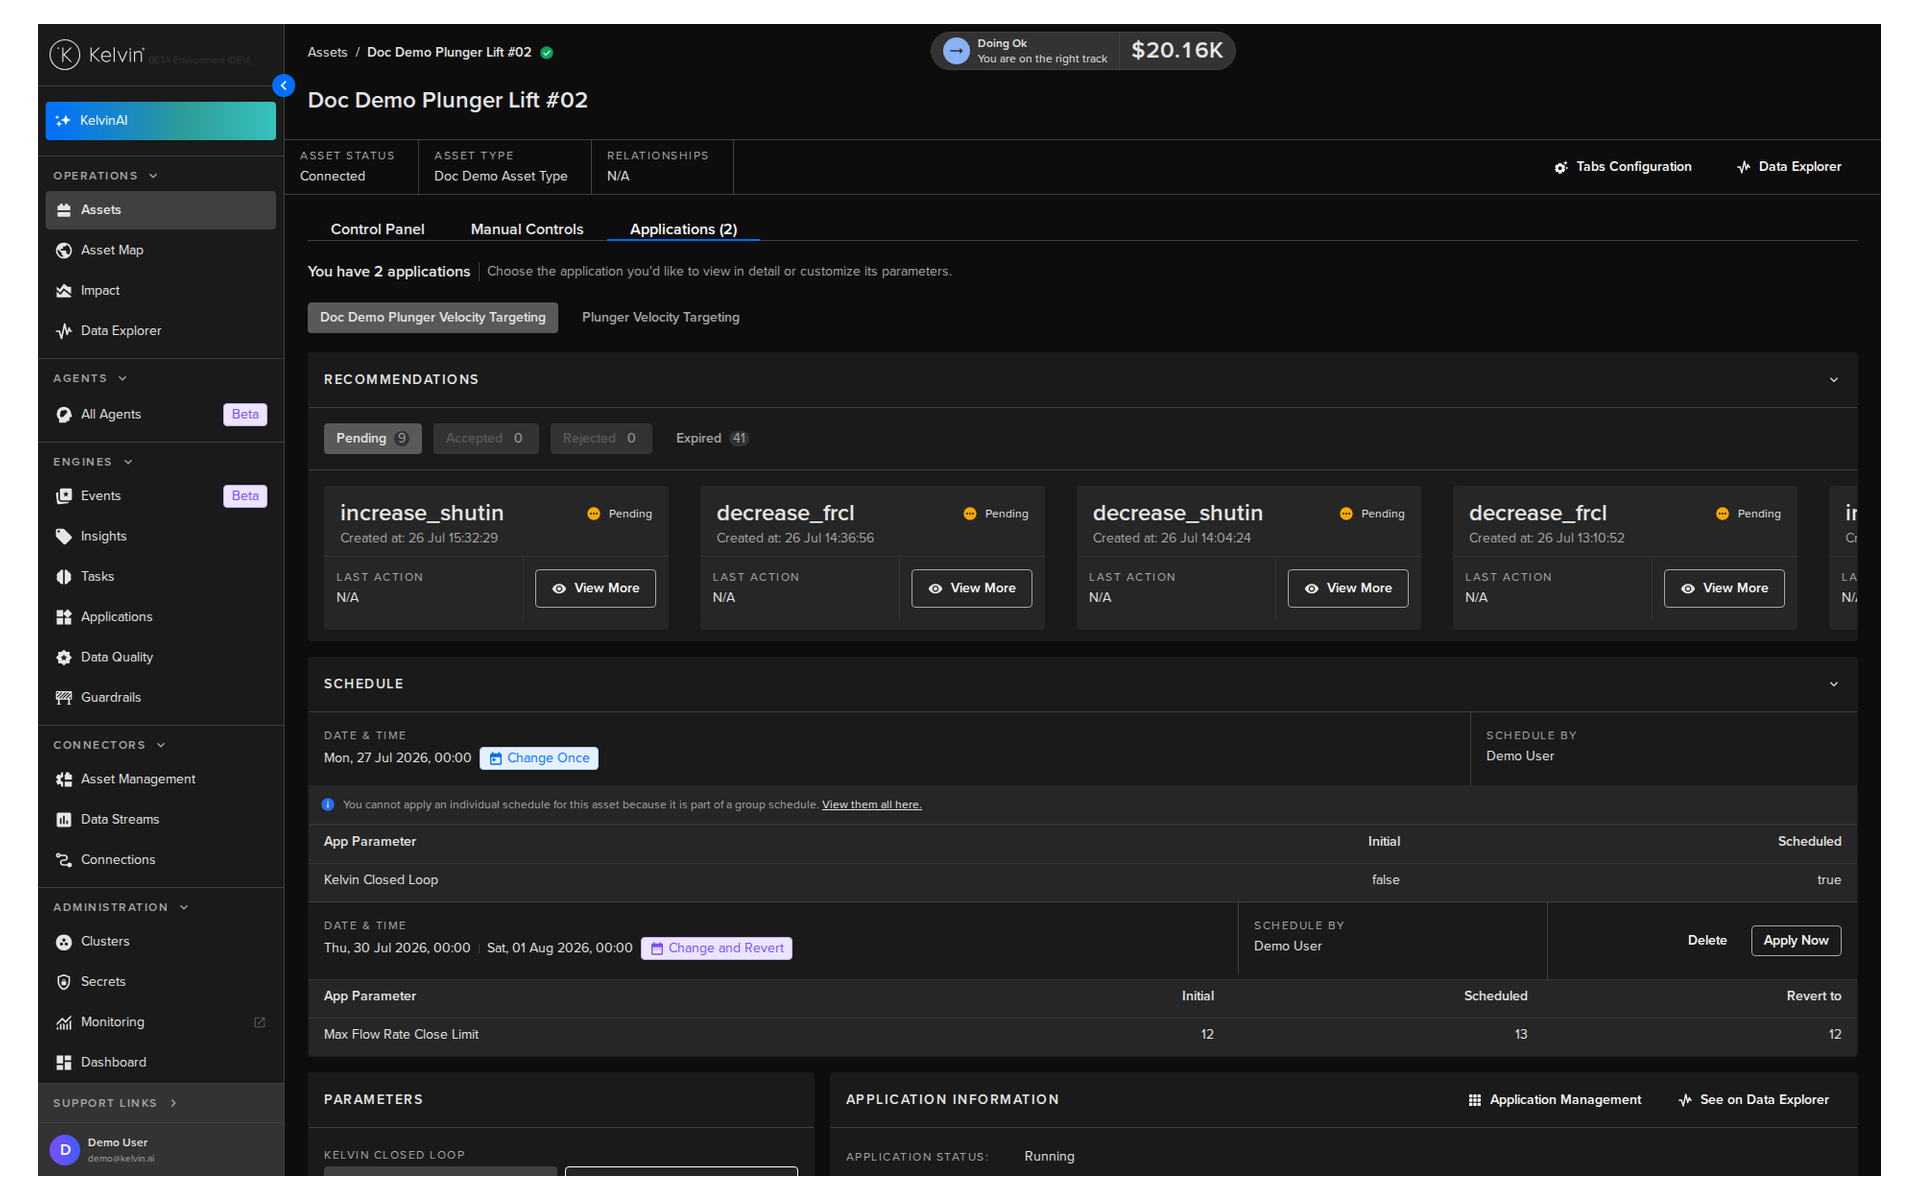Viewport: 1920px width, 1200px height.
Task: Click Change Once schedule badge
Action: 538,759
